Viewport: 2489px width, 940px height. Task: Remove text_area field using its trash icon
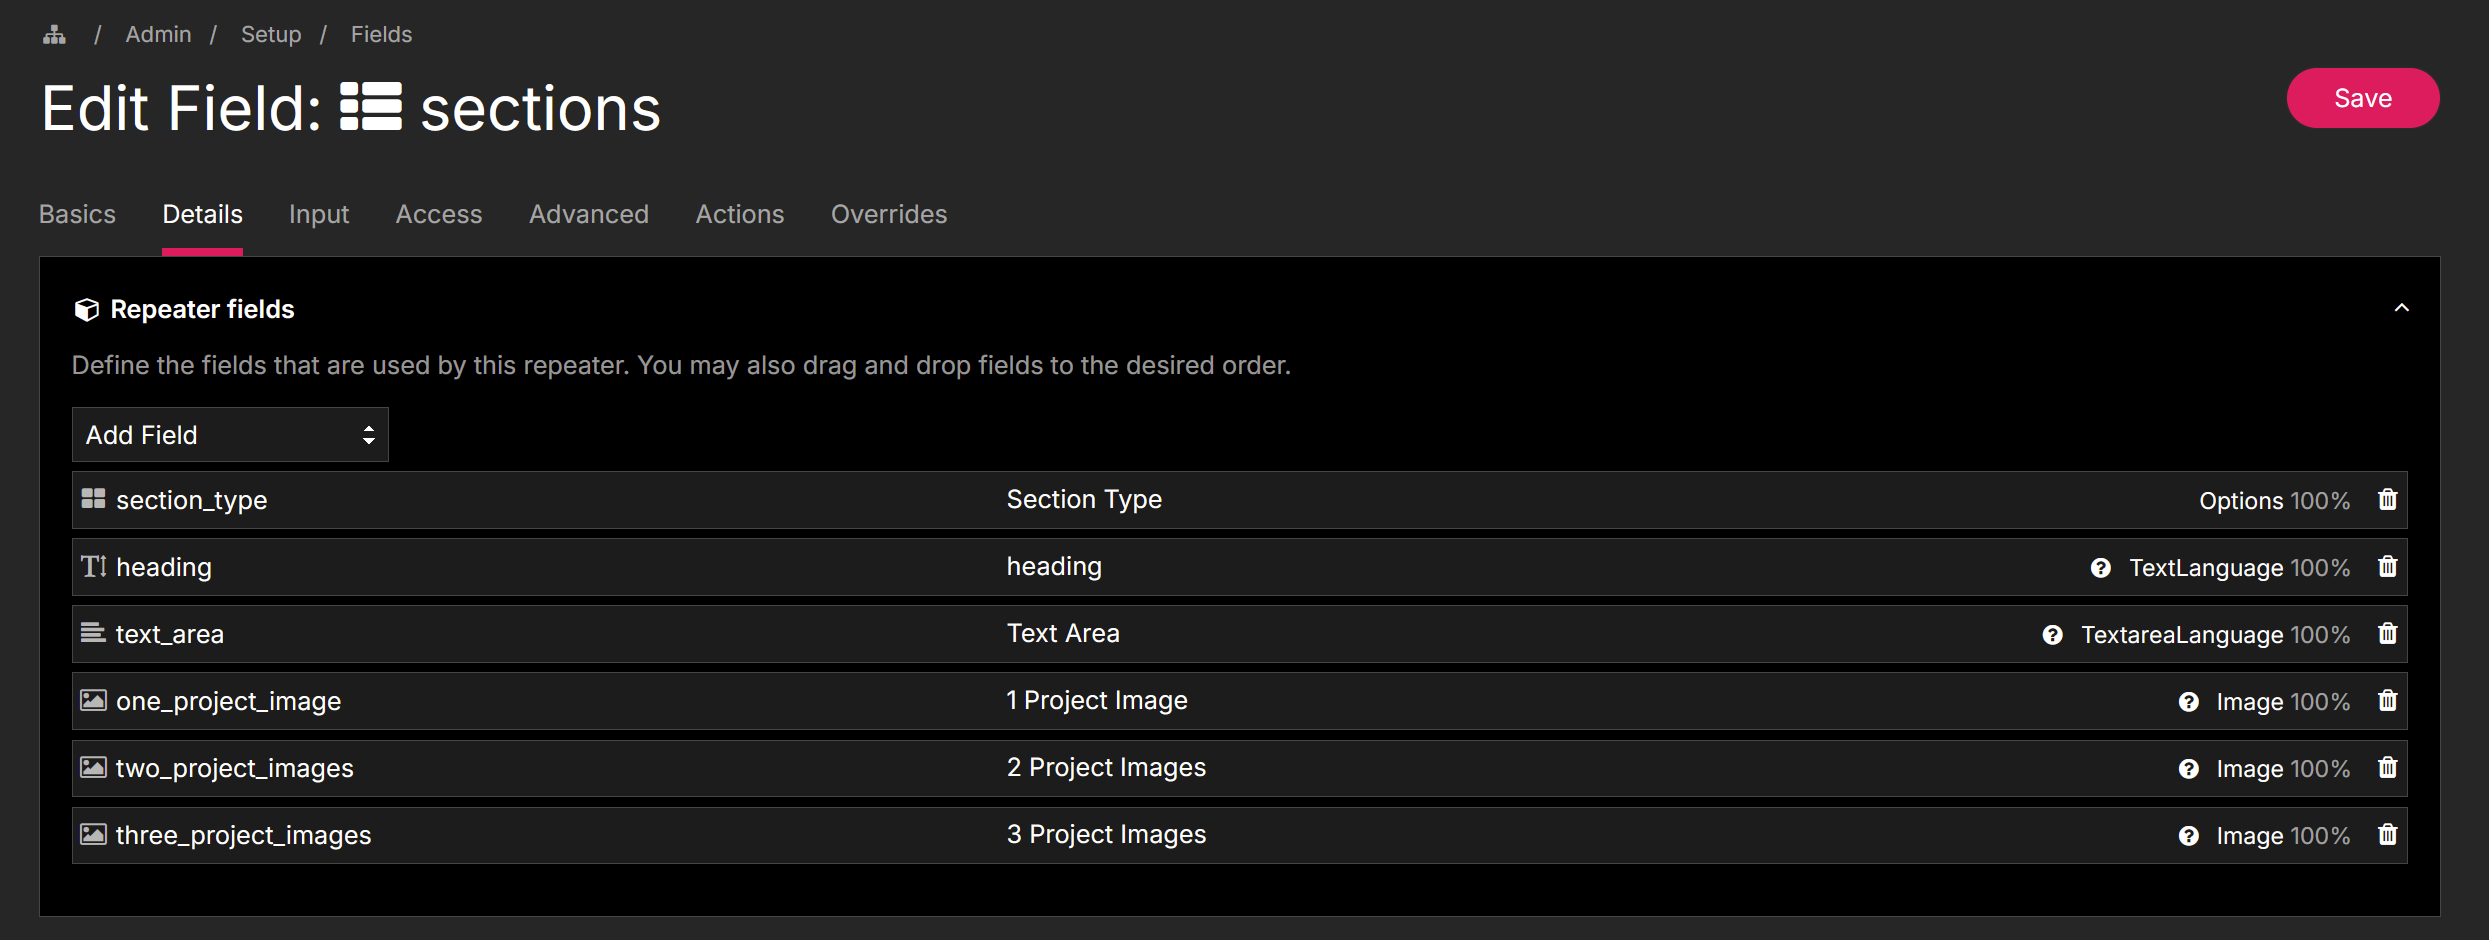[2387, 634]
